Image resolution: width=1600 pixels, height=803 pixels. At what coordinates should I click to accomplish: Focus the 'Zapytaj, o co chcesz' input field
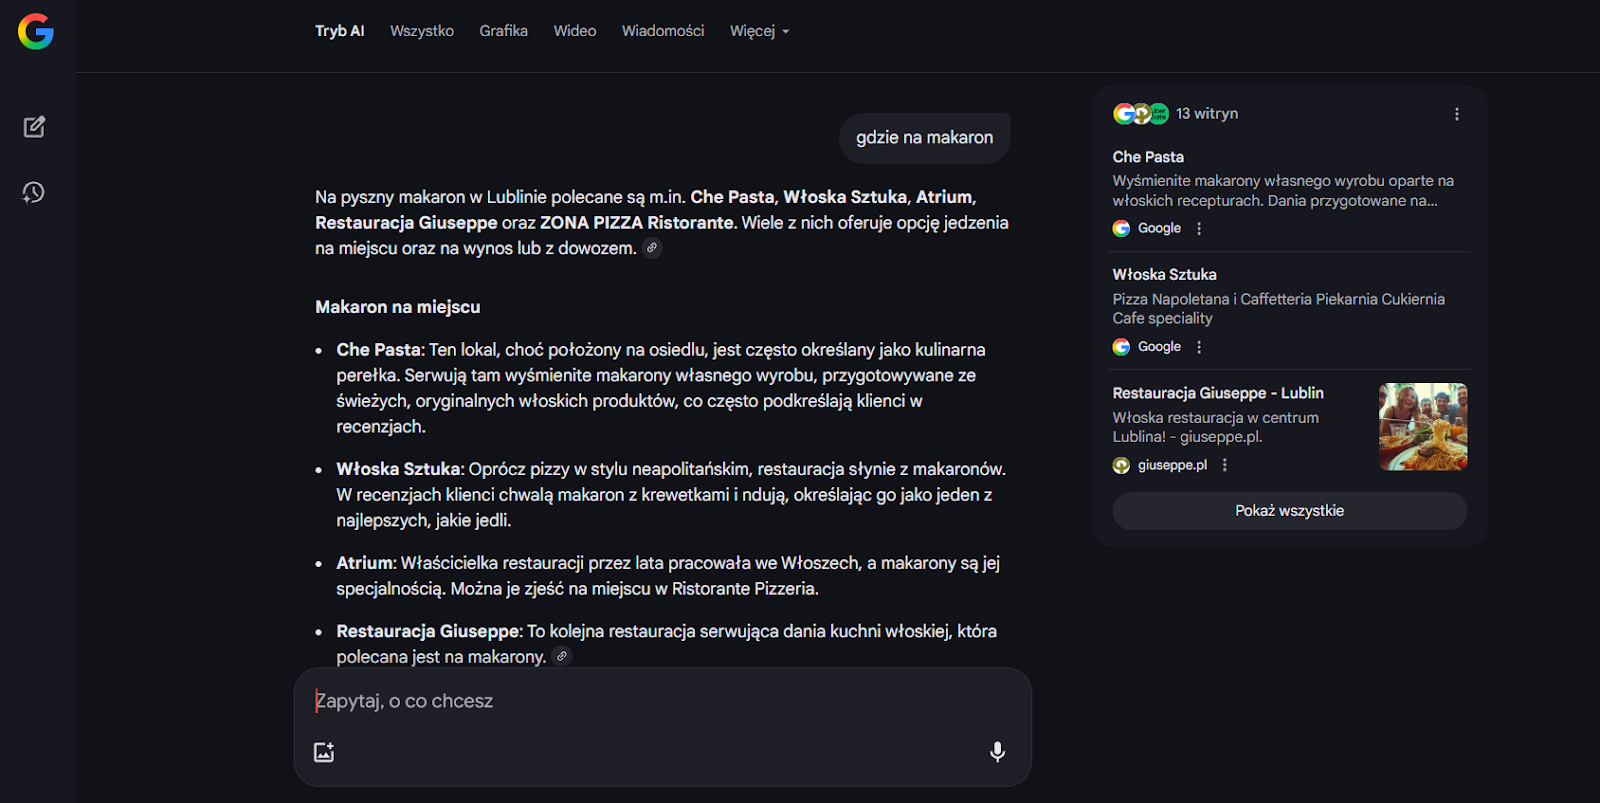(640, 701)
